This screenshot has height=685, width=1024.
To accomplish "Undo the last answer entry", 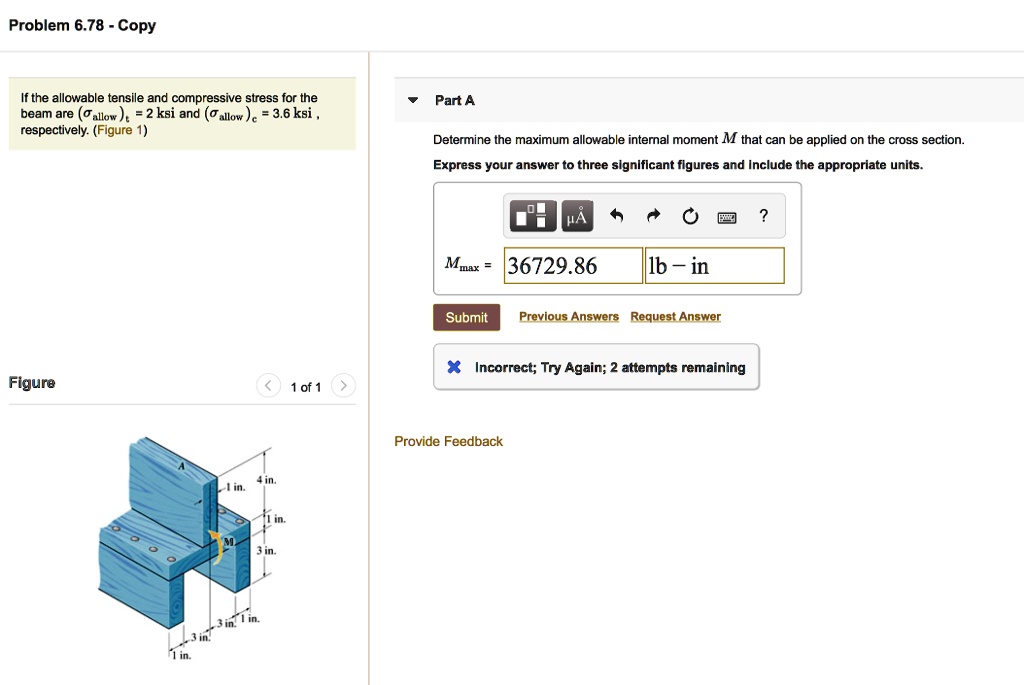I will pyautogui.click(x=618, y=215).
